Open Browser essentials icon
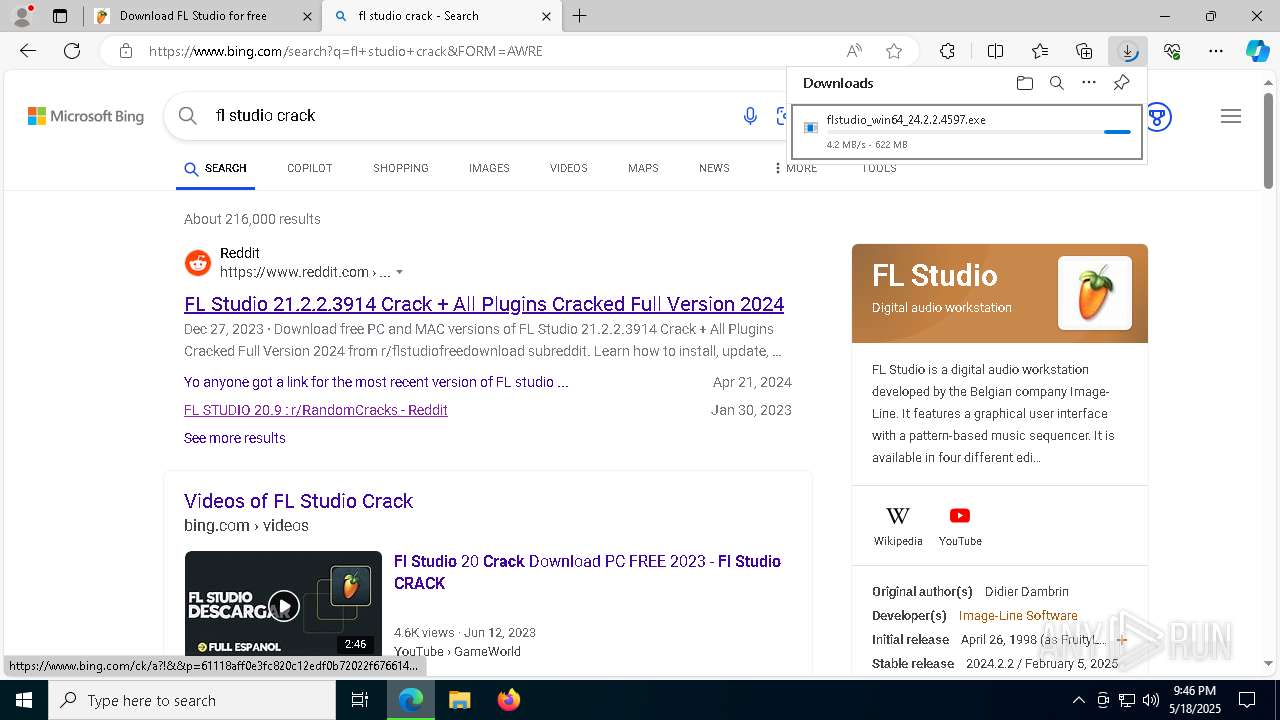 click(1172, 51)
